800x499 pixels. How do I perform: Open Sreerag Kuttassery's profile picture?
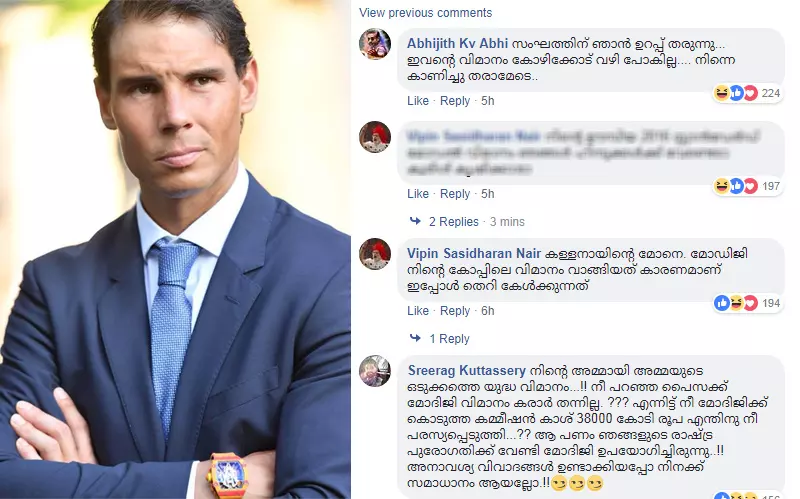pyautogui.click(x=375, y=371)
